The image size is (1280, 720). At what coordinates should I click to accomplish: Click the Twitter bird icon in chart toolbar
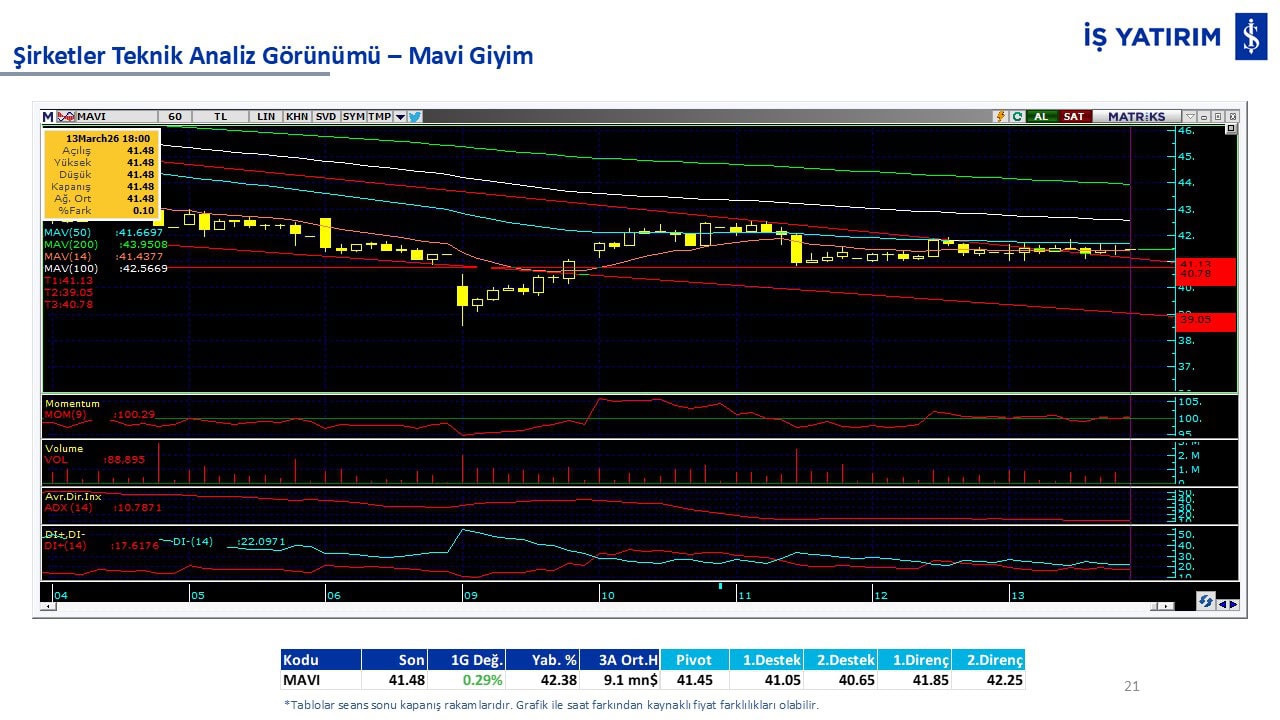tap(415, 117)
